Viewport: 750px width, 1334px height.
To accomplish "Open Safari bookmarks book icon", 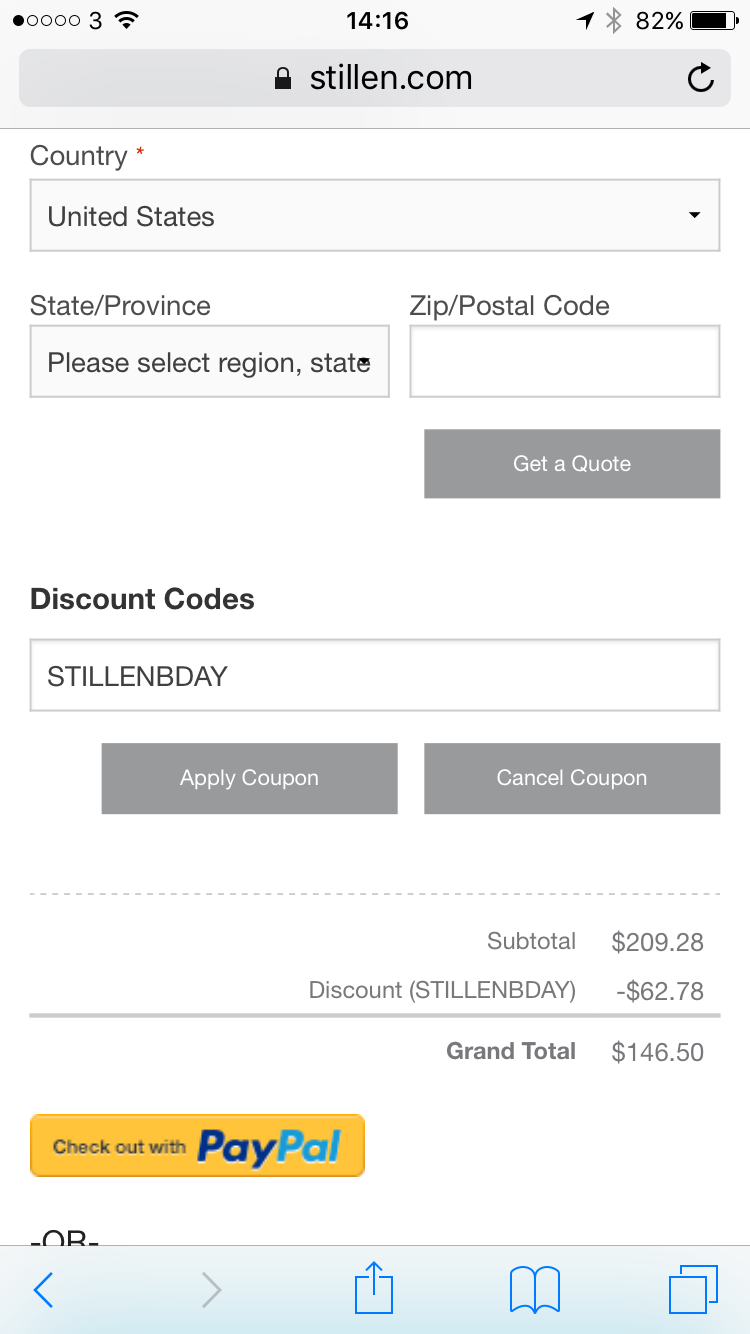I will (534, 1289).
